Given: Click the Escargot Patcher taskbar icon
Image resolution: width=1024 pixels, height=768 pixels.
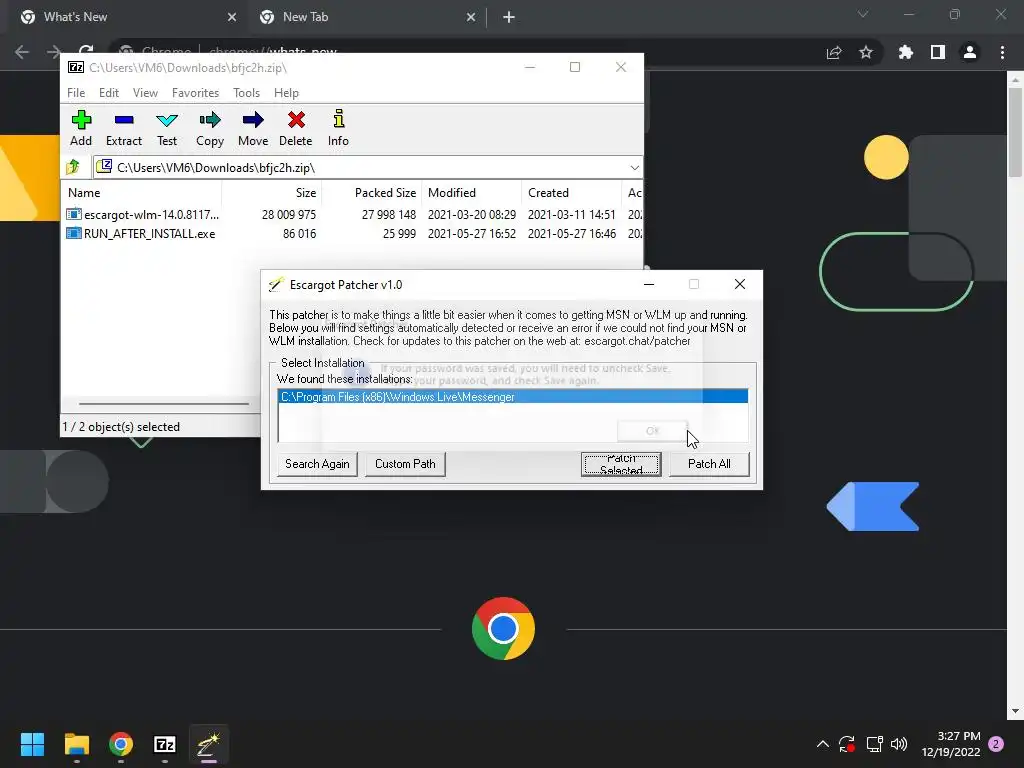Looking at the screenshot, I should click(x=208, y=744).
